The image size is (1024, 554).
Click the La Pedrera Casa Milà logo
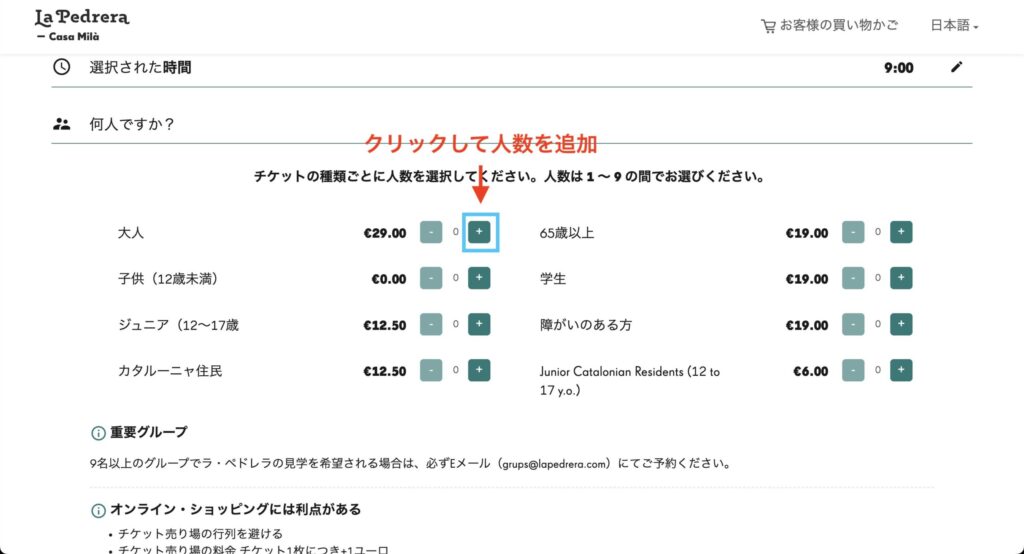[81, 24]
